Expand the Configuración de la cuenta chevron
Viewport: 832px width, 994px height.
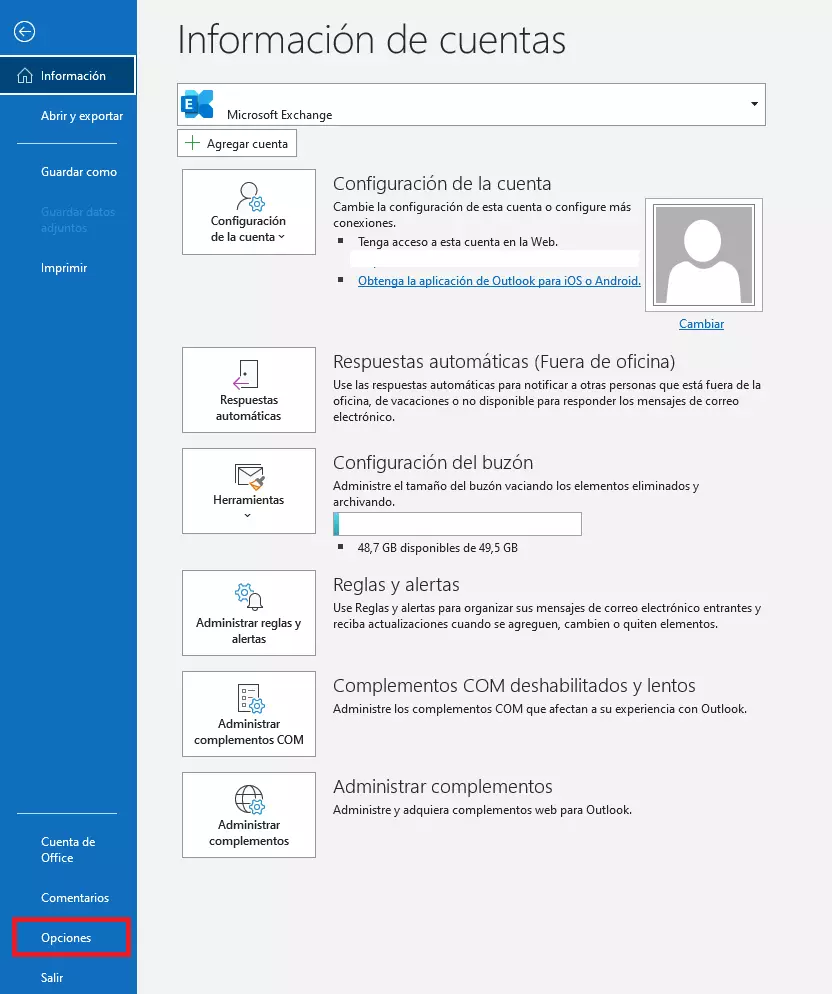coord(282,236)
